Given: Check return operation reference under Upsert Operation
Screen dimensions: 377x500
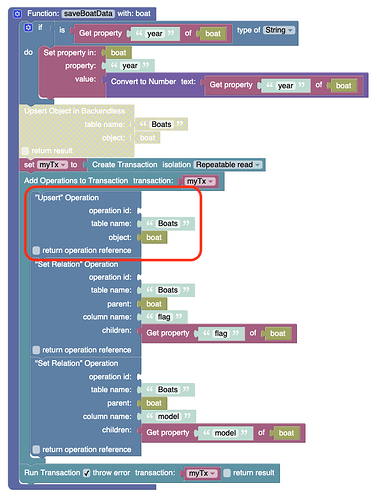Looking at the screenshot, I should (x=36, y=250).
